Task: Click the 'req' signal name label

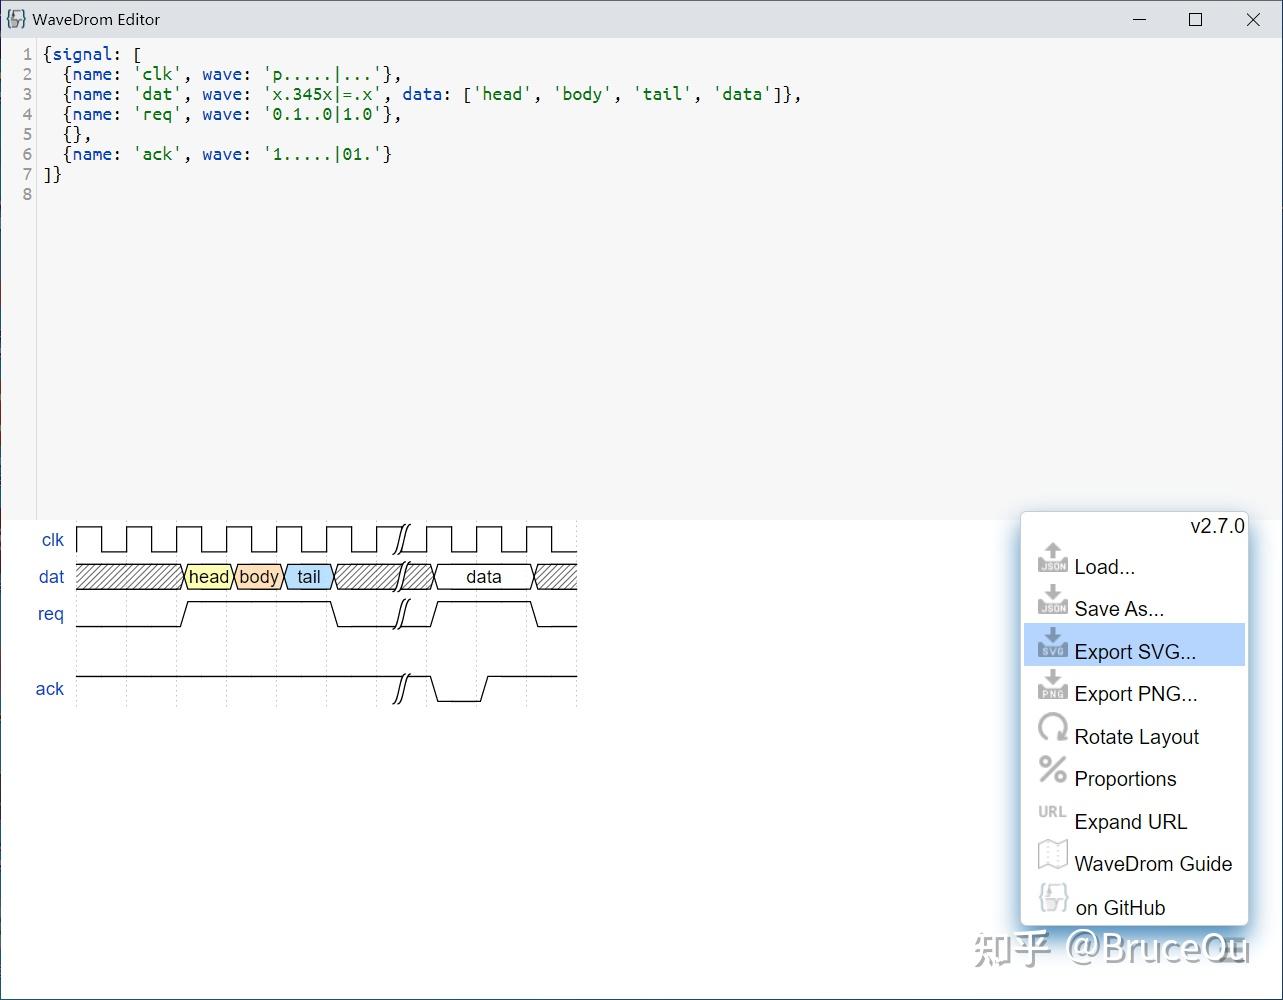Action: coord(51,614)
